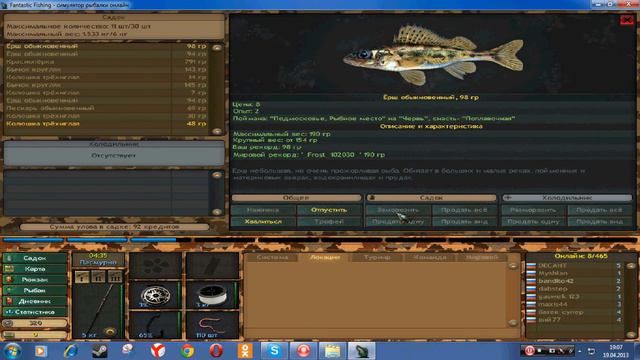This screenshot has width=640, height=360.
Task: Click the Разморозить defrost button
Action: click(533, 210)
